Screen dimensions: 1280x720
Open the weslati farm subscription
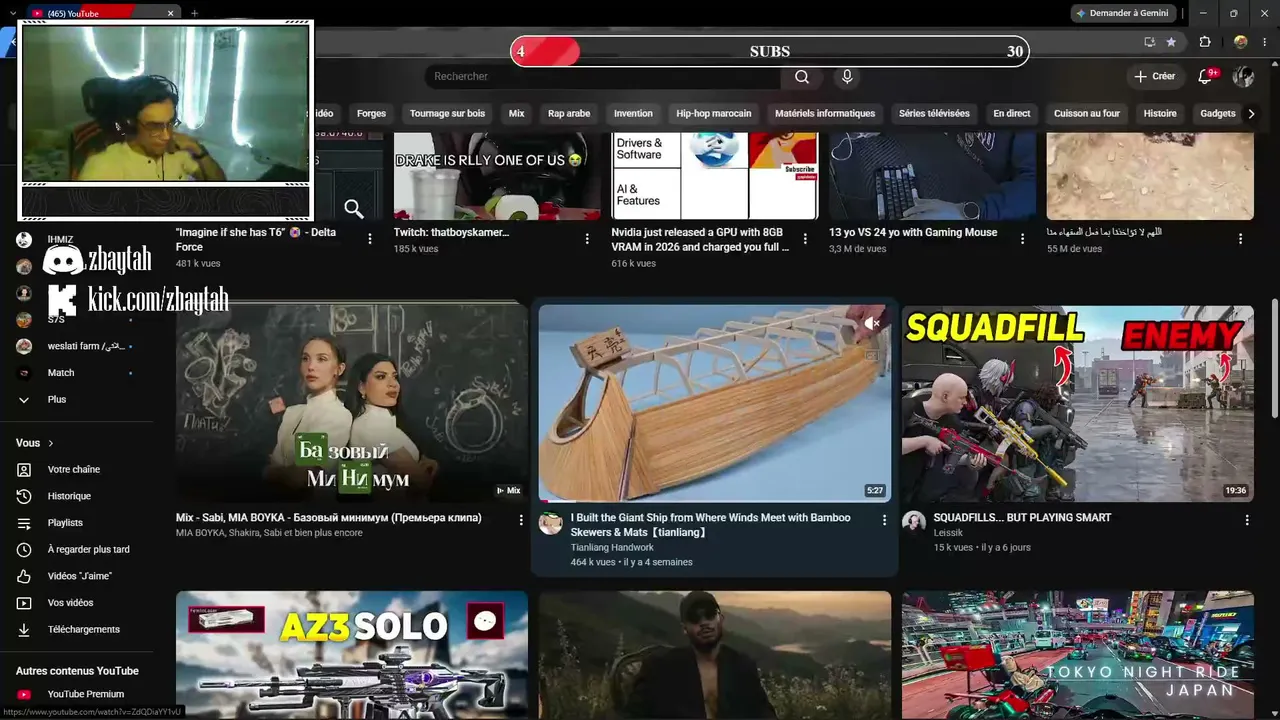point(88,346)
